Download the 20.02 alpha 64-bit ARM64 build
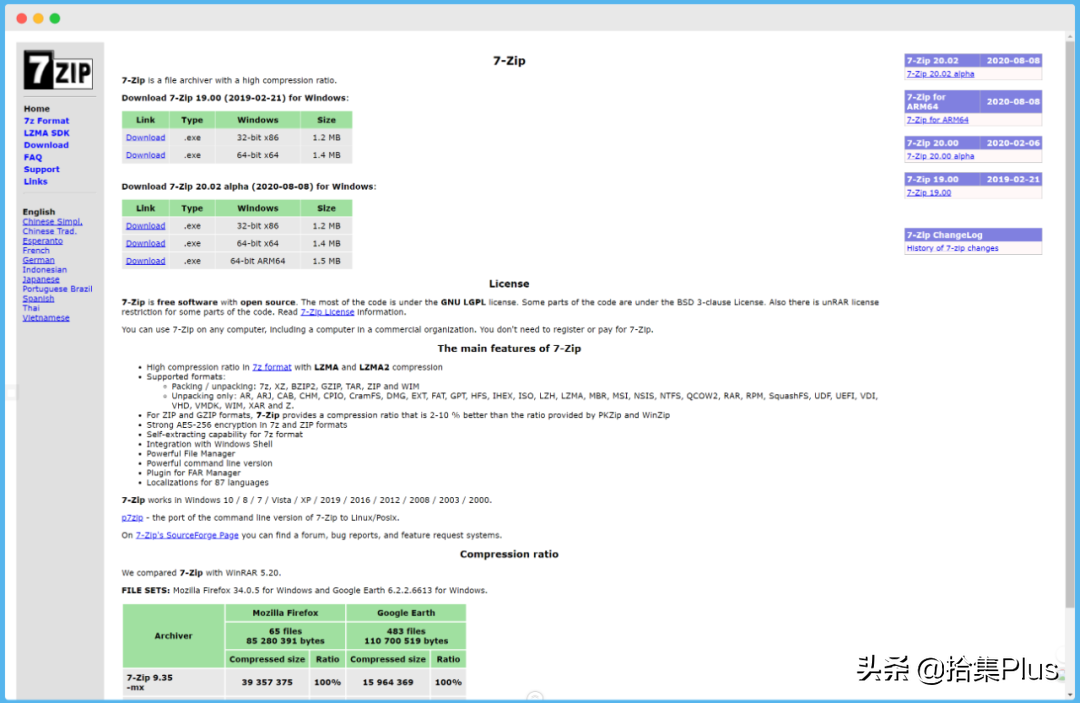This screenshot has width=1080, height=703. (145, 261)
